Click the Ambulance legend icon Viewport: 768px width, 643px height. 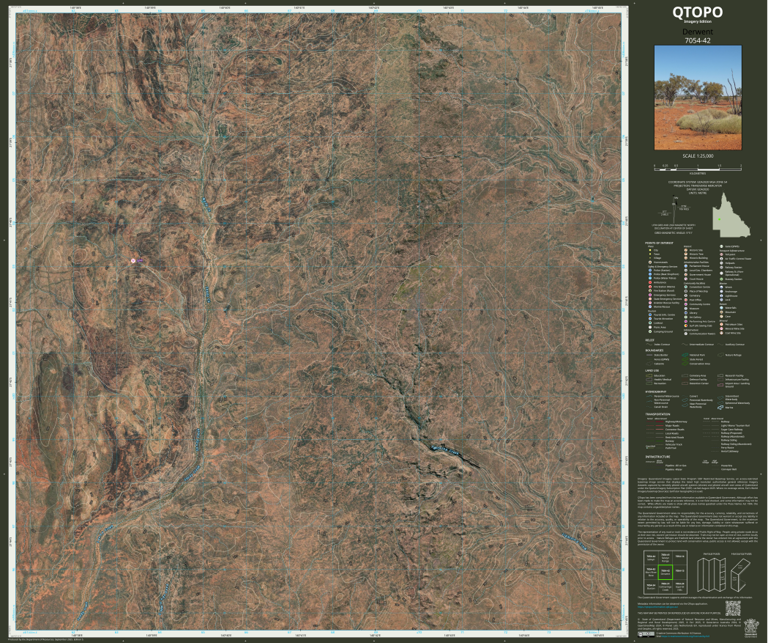point(650,283)
